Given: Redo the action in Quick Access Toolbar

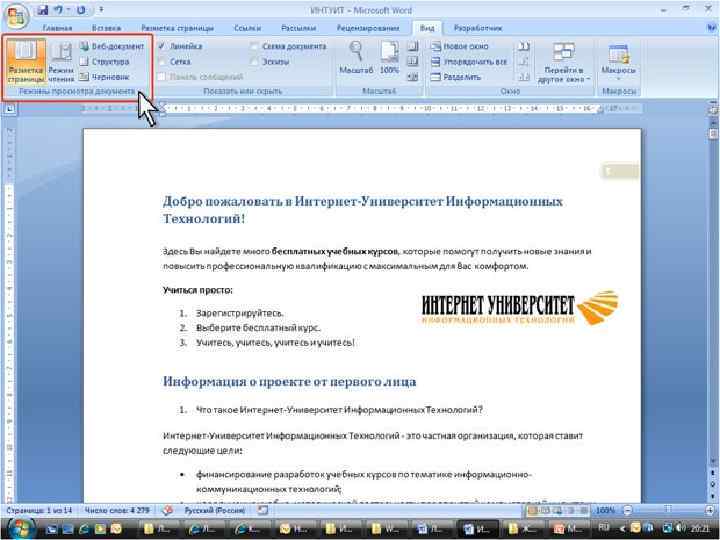Looking at the screenshot, I should tap(81, 10).
